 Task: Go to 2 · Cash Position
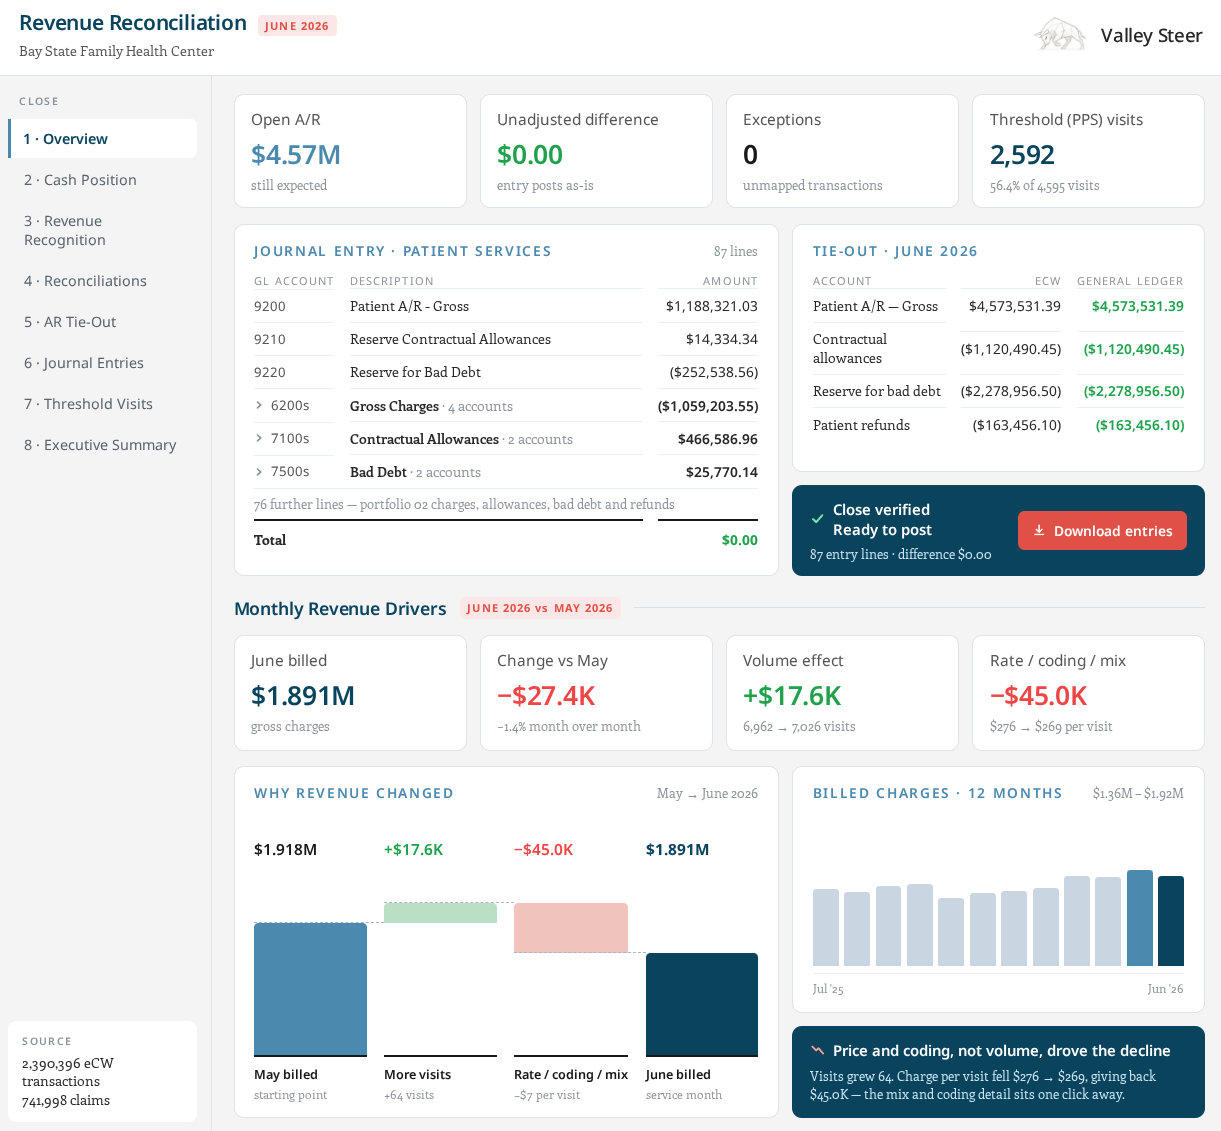coord(102,180)
